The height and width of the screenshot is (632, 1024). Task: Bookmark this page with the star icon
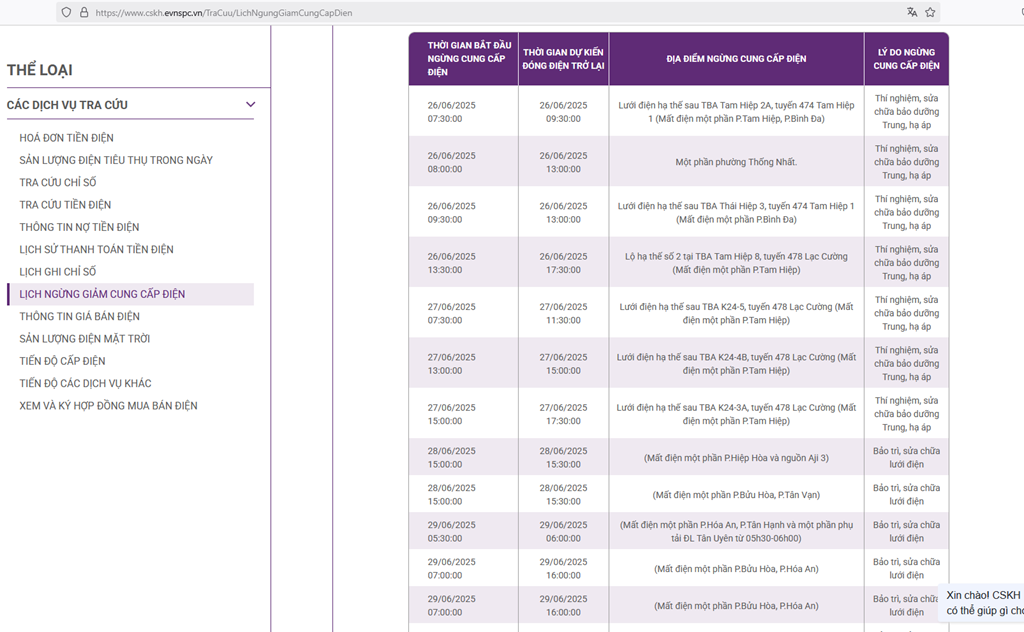(x=930, y=13)
